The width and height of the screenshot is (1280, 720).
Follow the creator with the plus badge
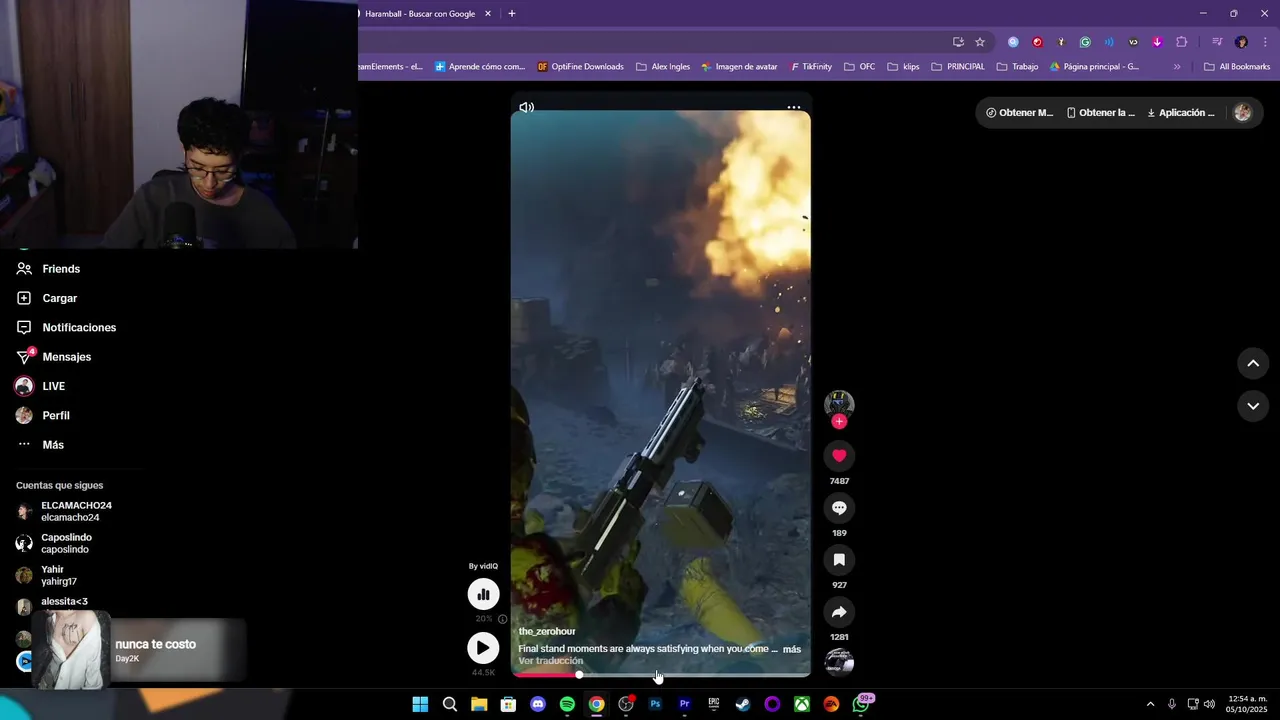[x=839, y=422]
